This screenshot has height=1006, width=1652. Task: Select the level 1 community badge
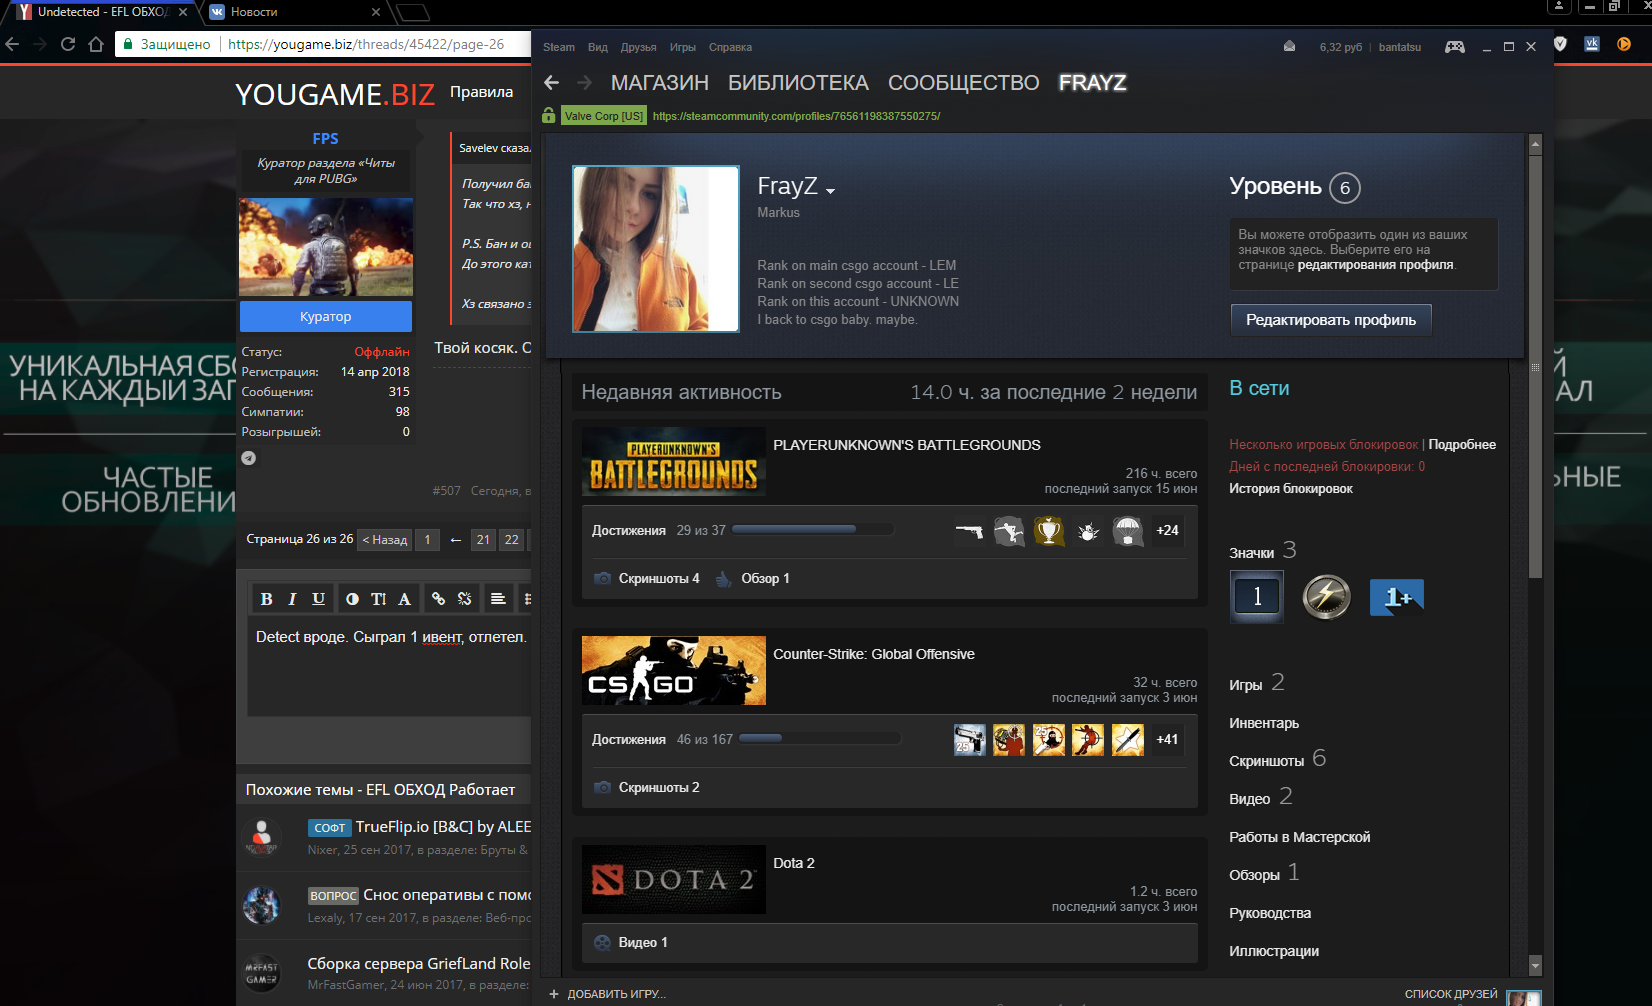pos(1257,597)
